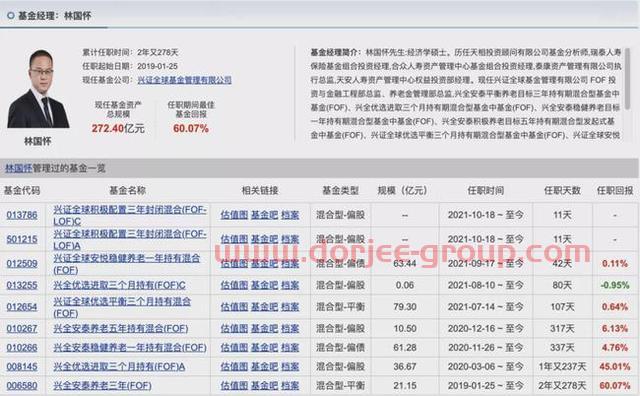Click 估值图 link in the 012654 row

234,307
